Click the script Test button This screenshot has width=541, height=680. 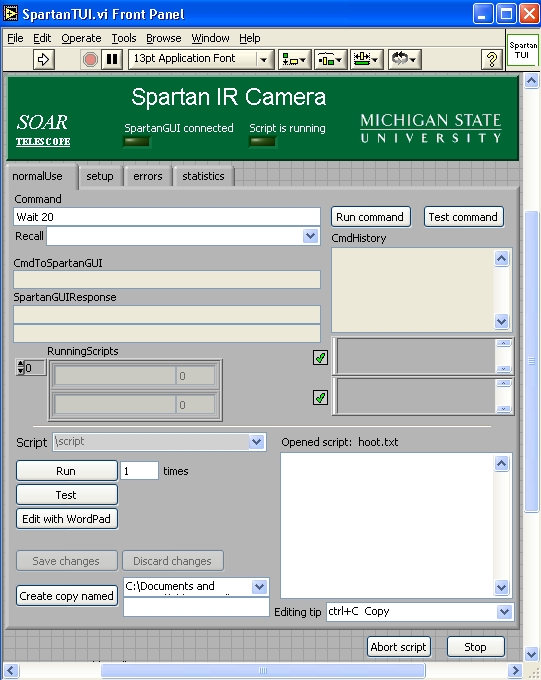coord(66,495)
